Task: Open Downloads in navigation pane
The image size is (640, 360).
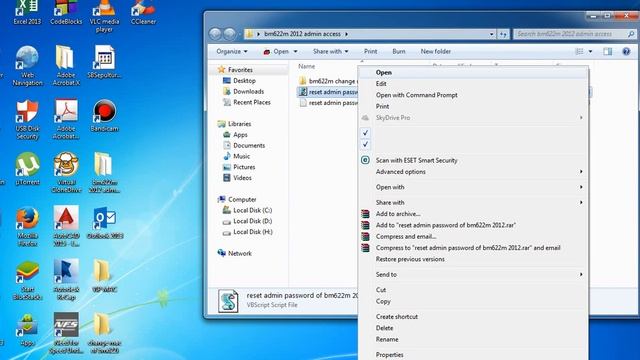Action: click(x=243, y=91)
